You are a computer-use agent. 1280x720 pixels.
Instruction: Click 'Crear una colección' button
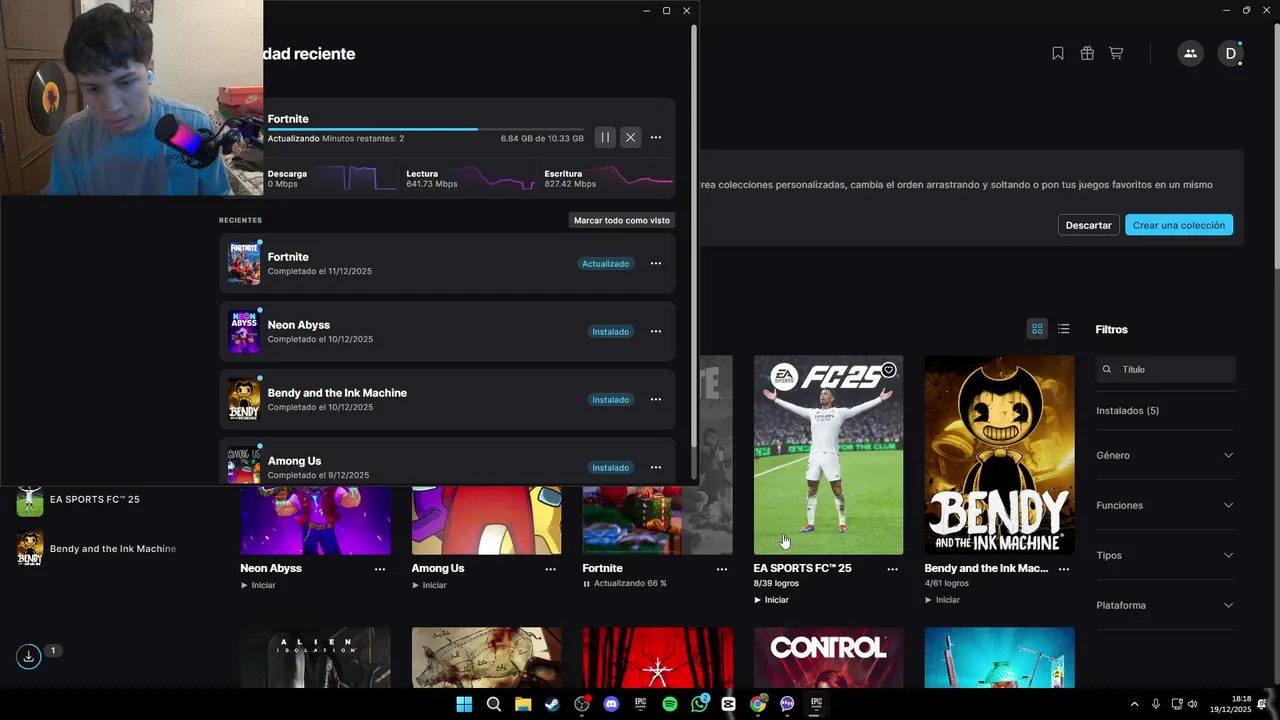tap(1179, 225)
